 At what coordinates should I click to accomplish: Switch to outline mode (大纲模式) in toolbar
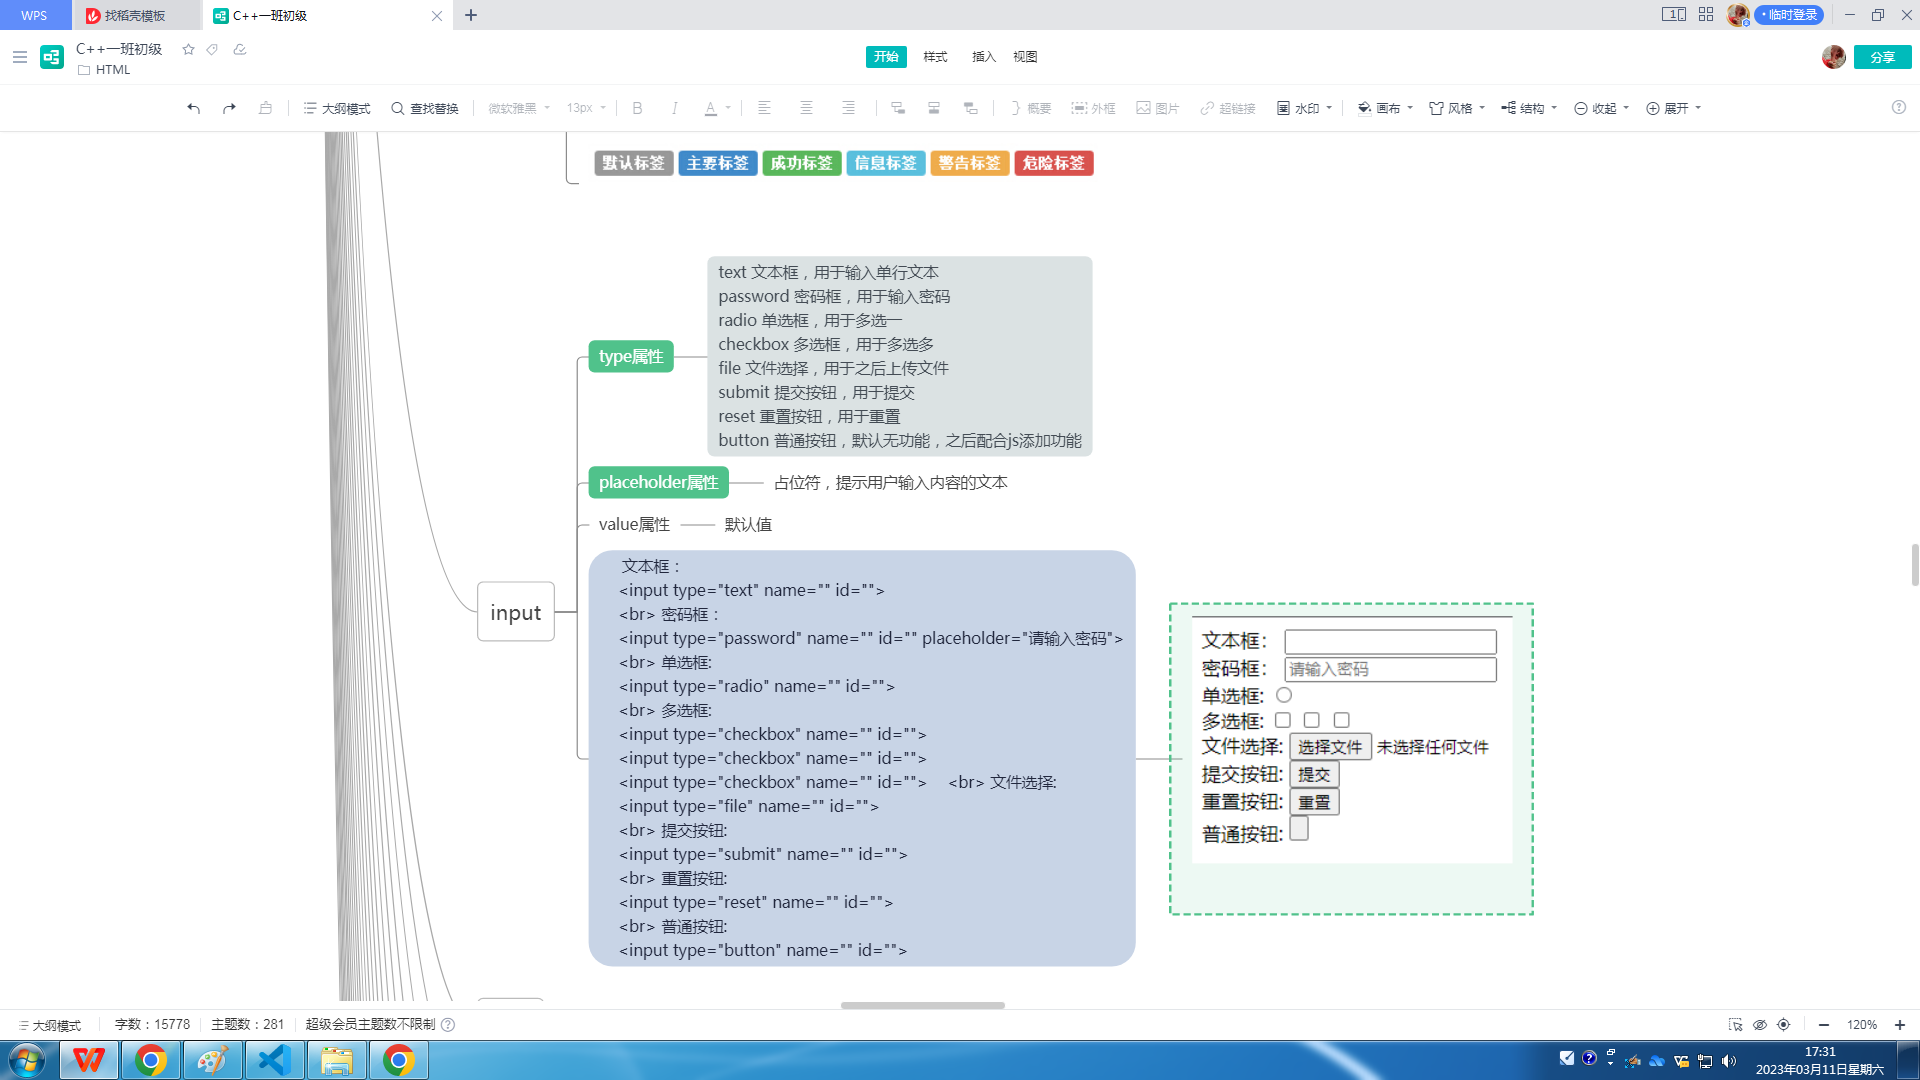tap(337, 108)
